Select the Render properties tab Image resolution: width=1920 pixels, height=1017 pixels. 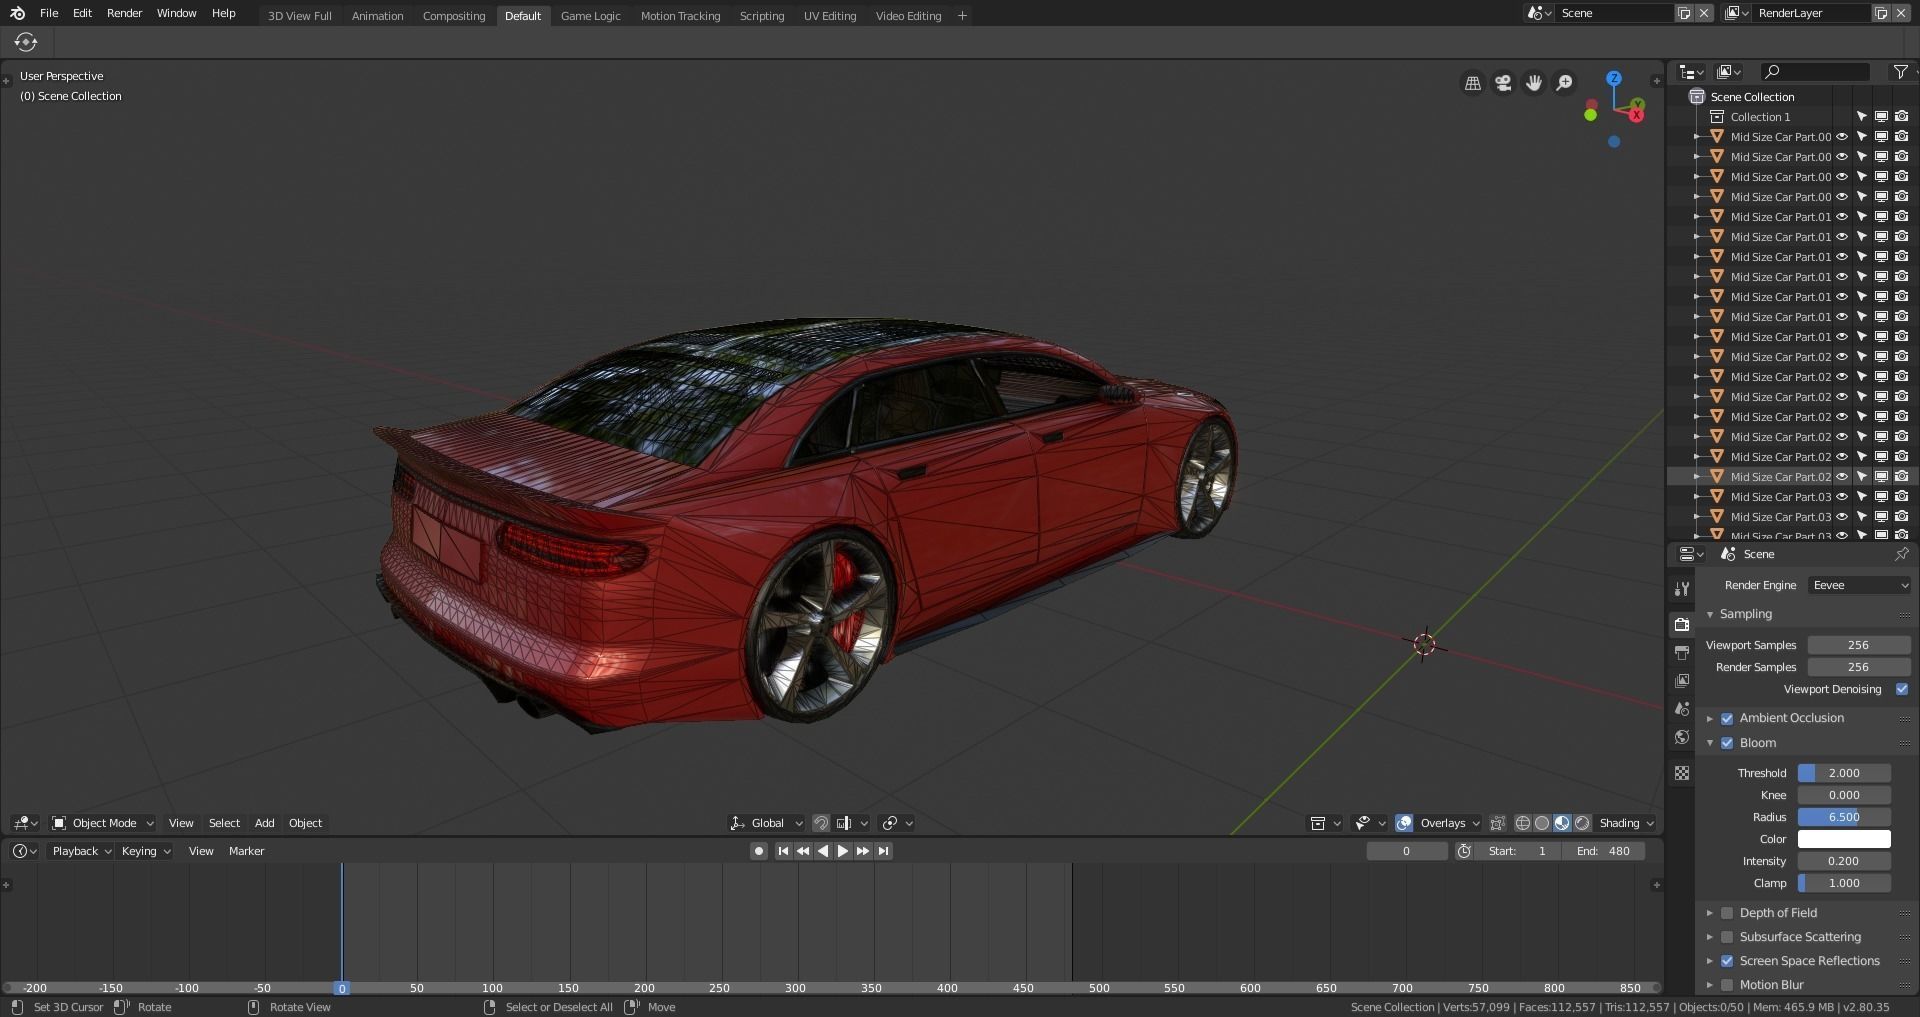(x=1682, y=624)
